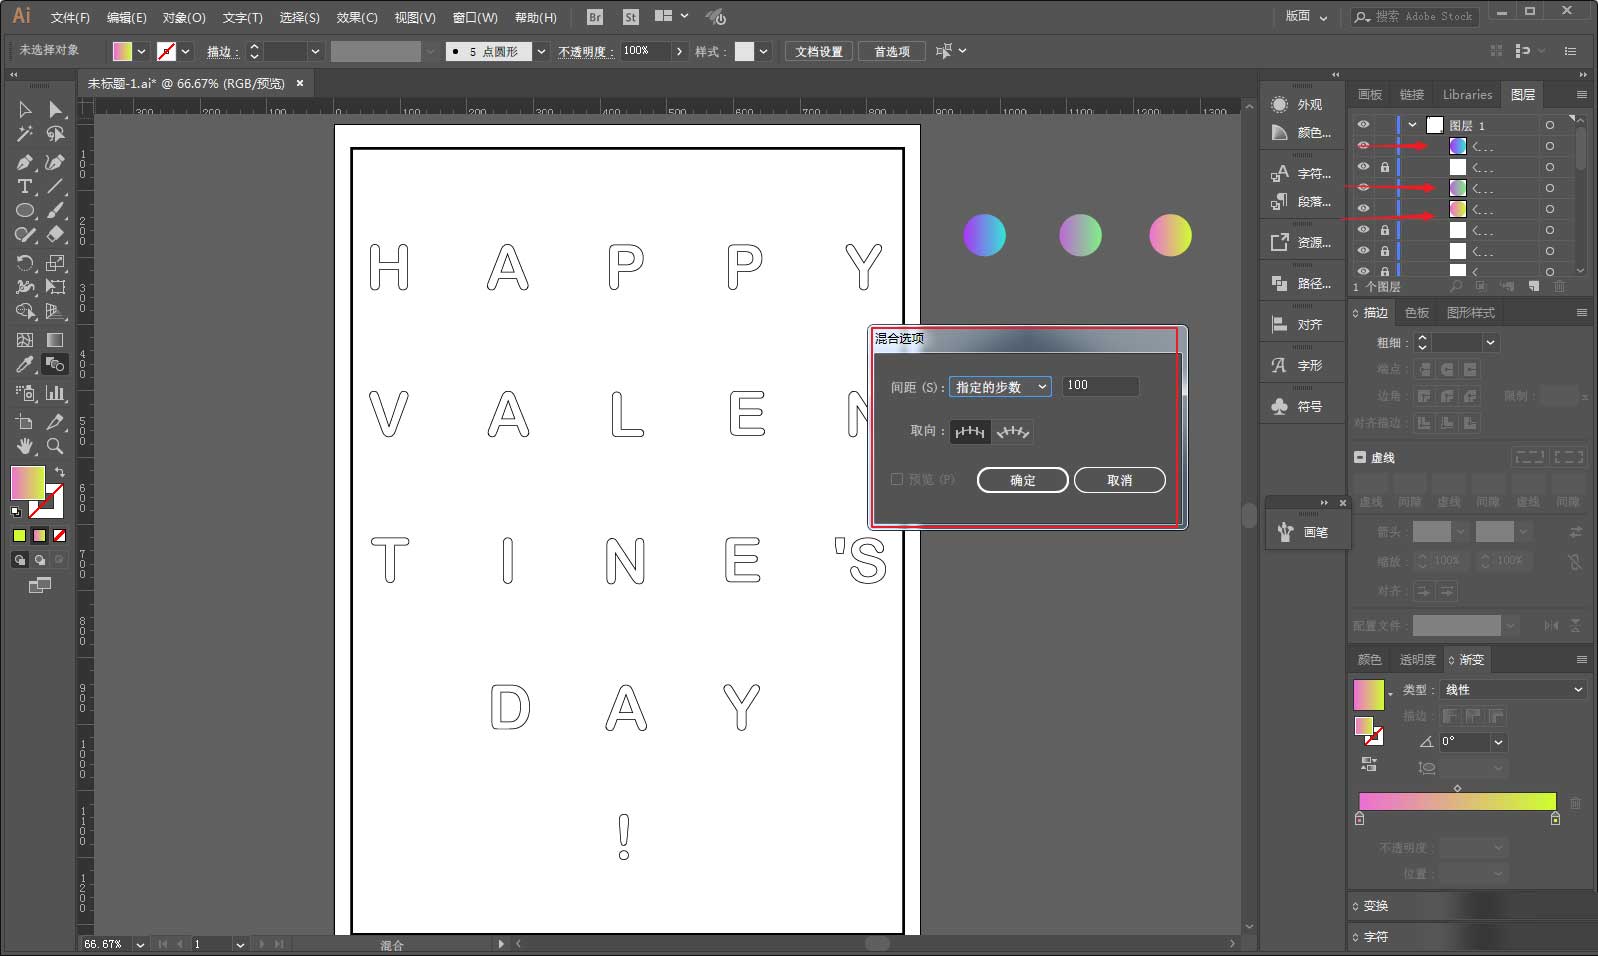Select the Pen tool
1598x956 pixels.
(x=25, y=162)
